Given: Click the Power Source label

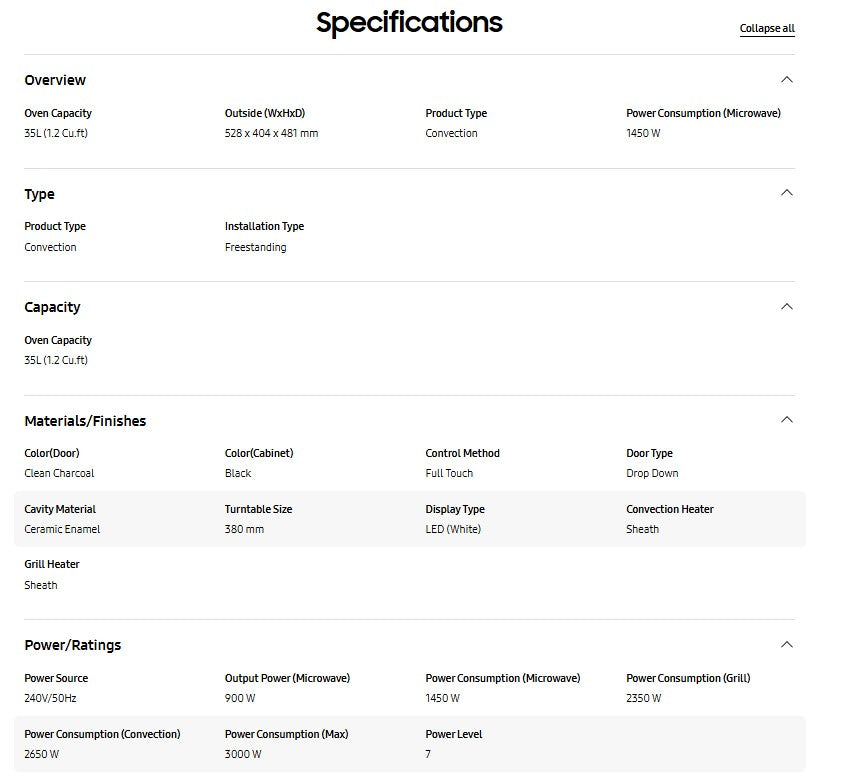Looking at the screenshot, I should click(x=56, y=678).
